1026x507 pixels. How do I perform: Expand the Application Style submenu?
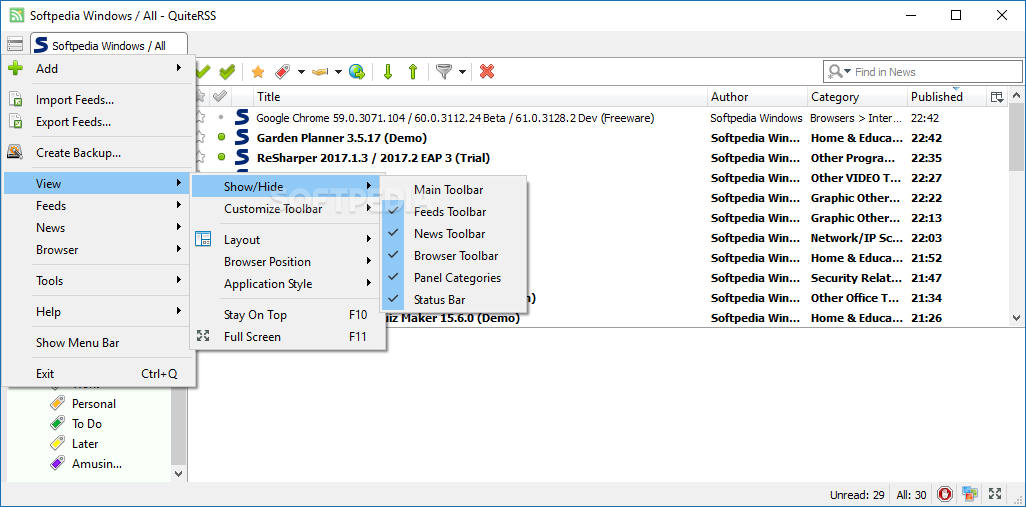pos(286,284)
